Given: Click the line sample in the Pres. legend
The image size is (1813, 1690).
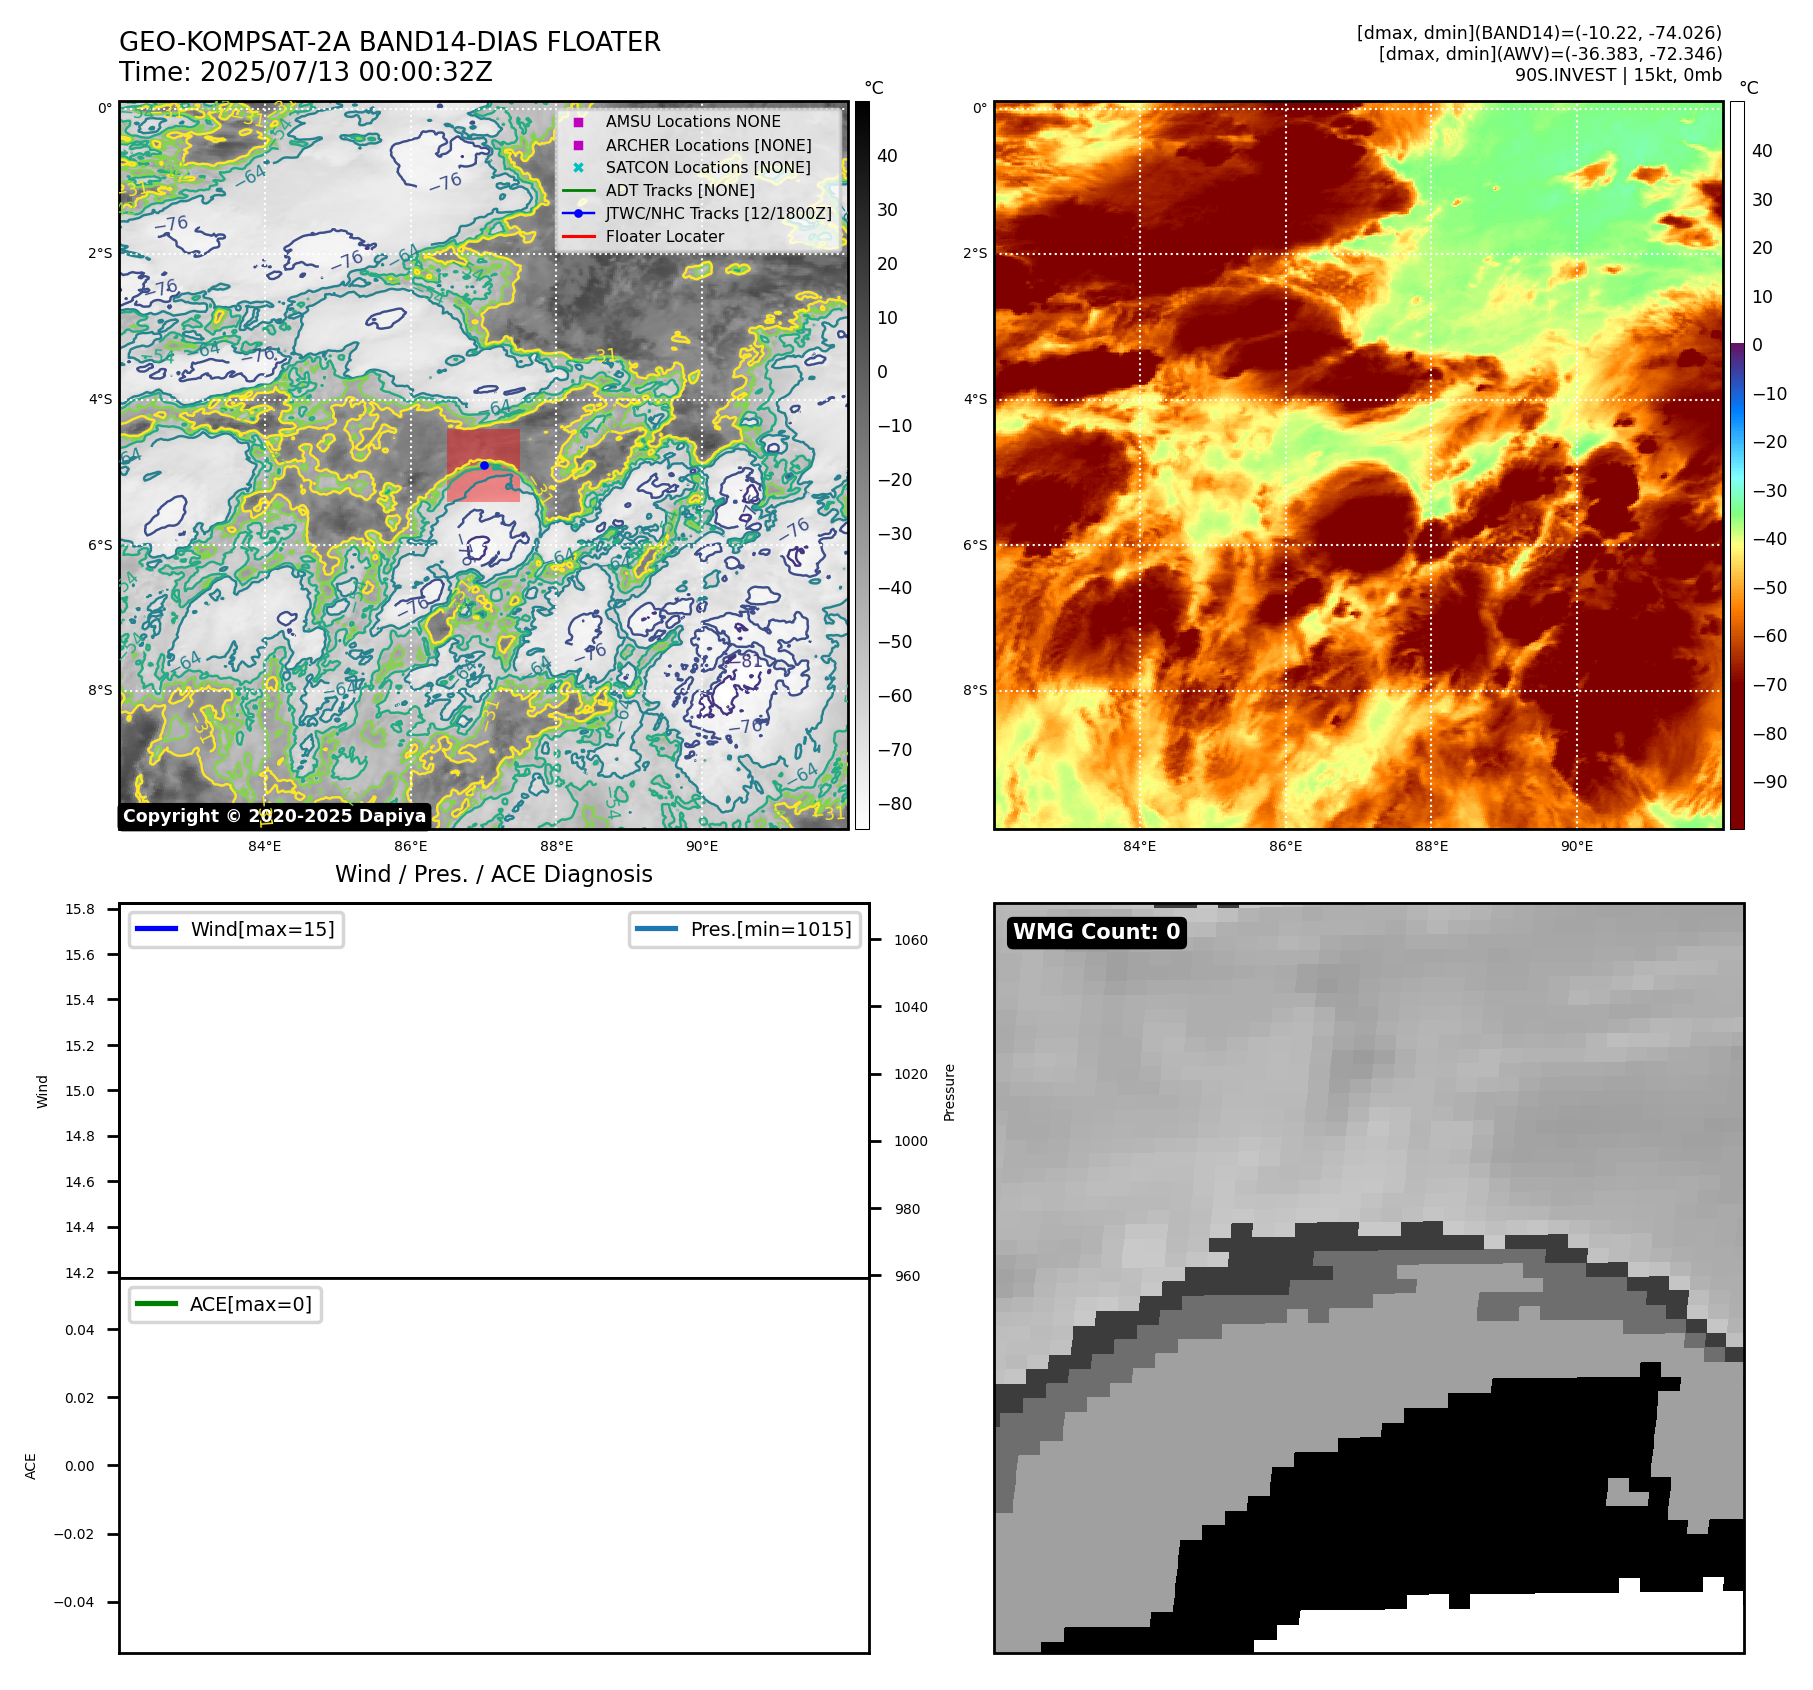Looking at the screenshot, I should pyautogui.click(x=656, y=929).
